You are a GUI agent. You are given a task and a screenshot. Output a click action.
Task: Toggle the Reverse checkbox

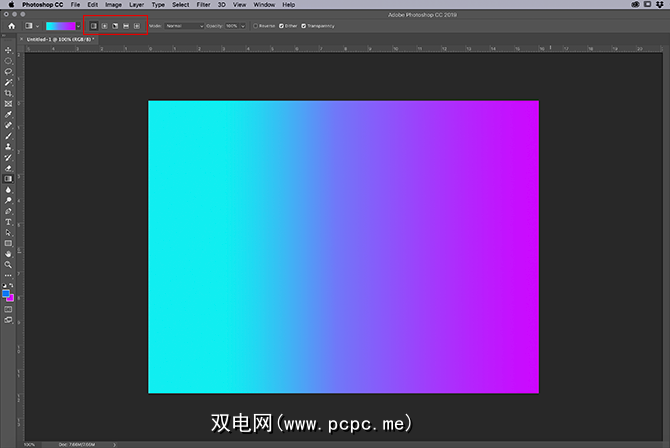(x=255, y=25)
